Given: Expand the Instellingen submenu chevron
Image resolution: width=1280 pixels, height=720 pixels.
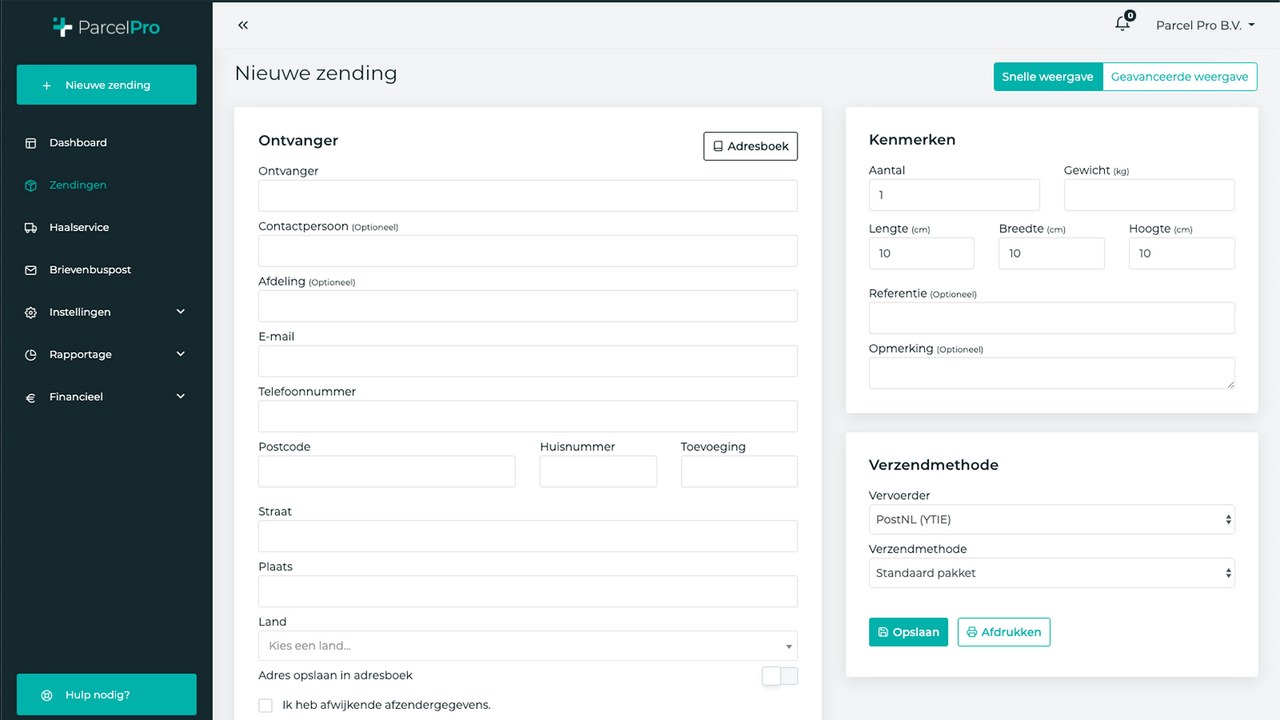Looking at the screenshot, I should tap(181, 312).
